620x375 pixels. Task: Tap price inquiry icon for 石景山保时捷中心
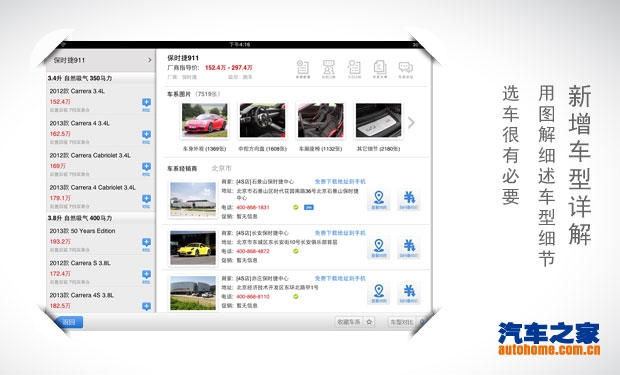(409, 200)
